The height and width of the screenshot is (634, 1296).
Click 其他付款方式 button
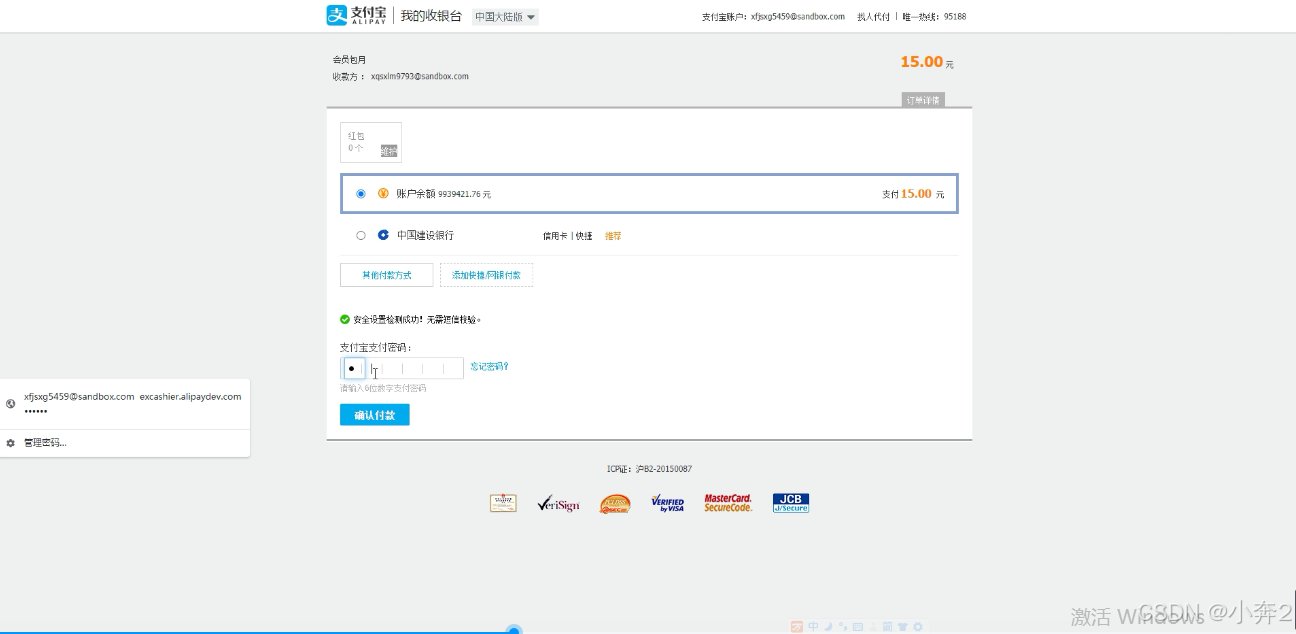(387, 275)
